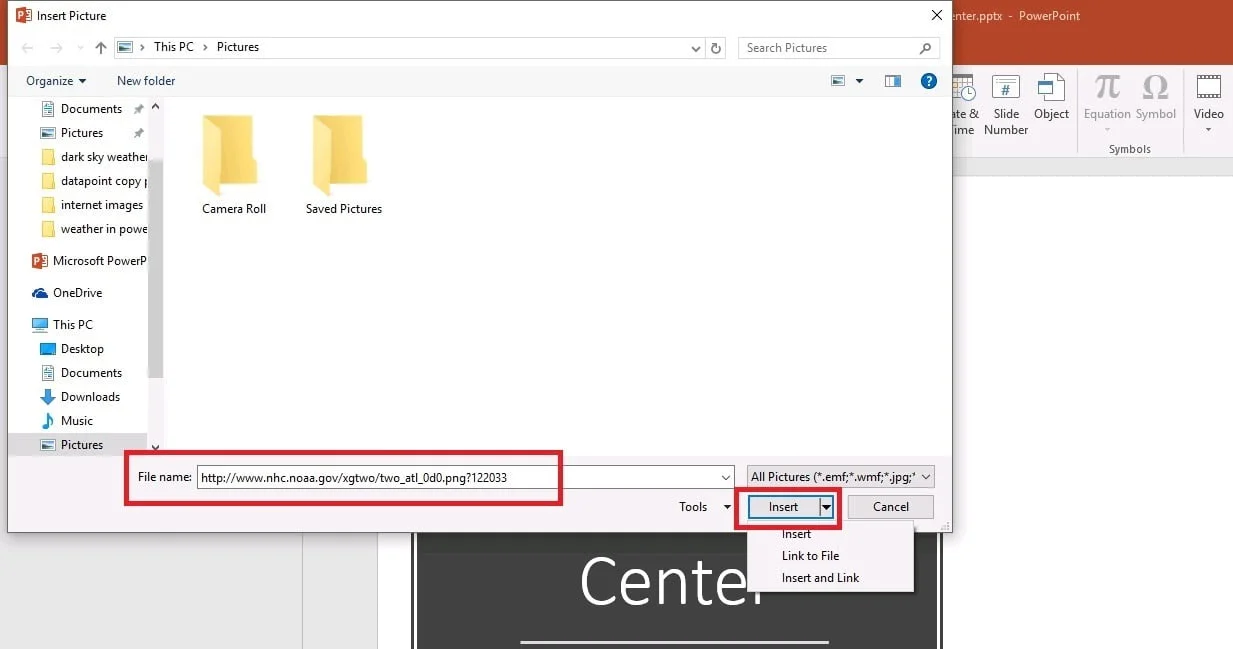
Task: Create a New folder
Action: (145, 81)
